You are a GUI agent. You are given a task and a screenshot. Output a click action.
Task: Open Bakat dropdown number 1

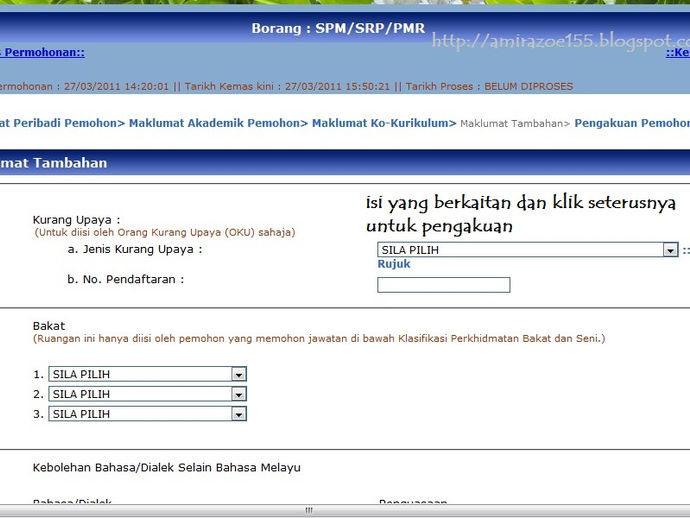coord(147,374)
